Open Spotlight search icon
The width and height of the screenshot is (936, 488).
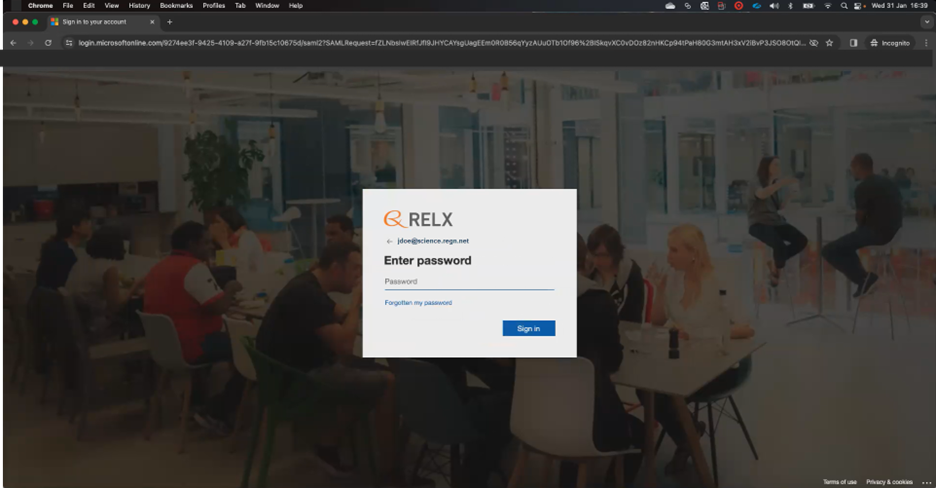tap(843, 5)
